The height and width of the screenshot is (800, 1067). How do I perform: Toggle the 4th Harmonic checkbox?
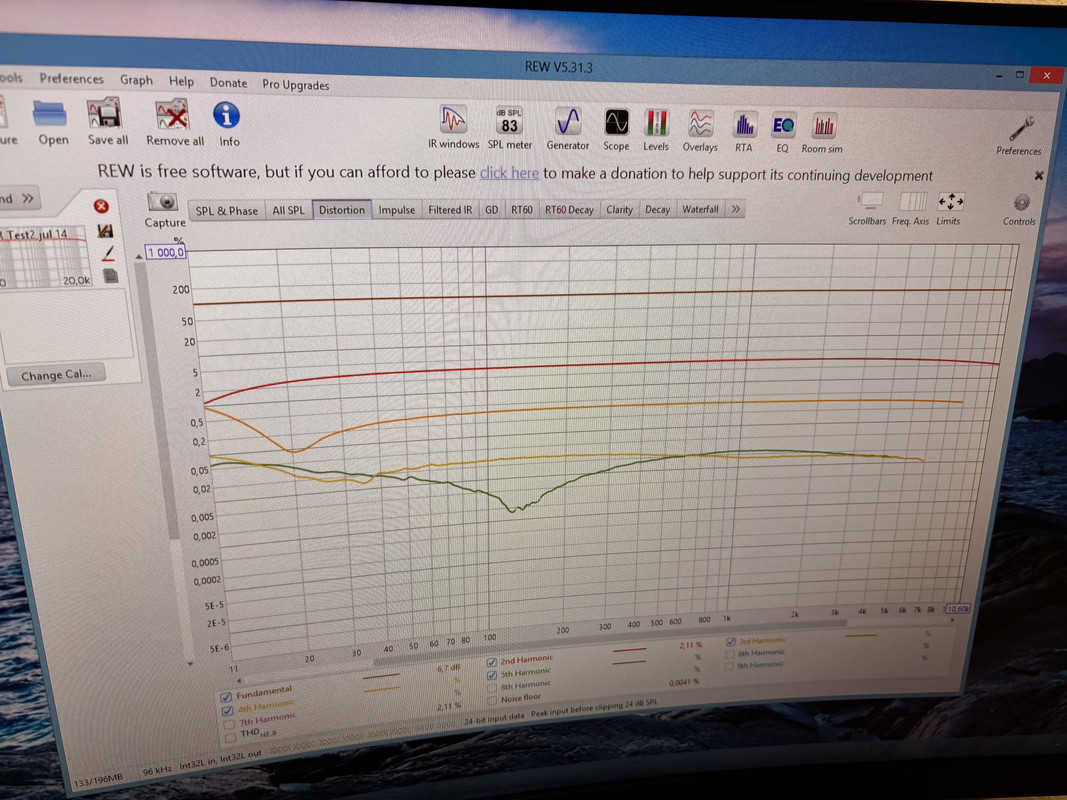pos(227,711)
